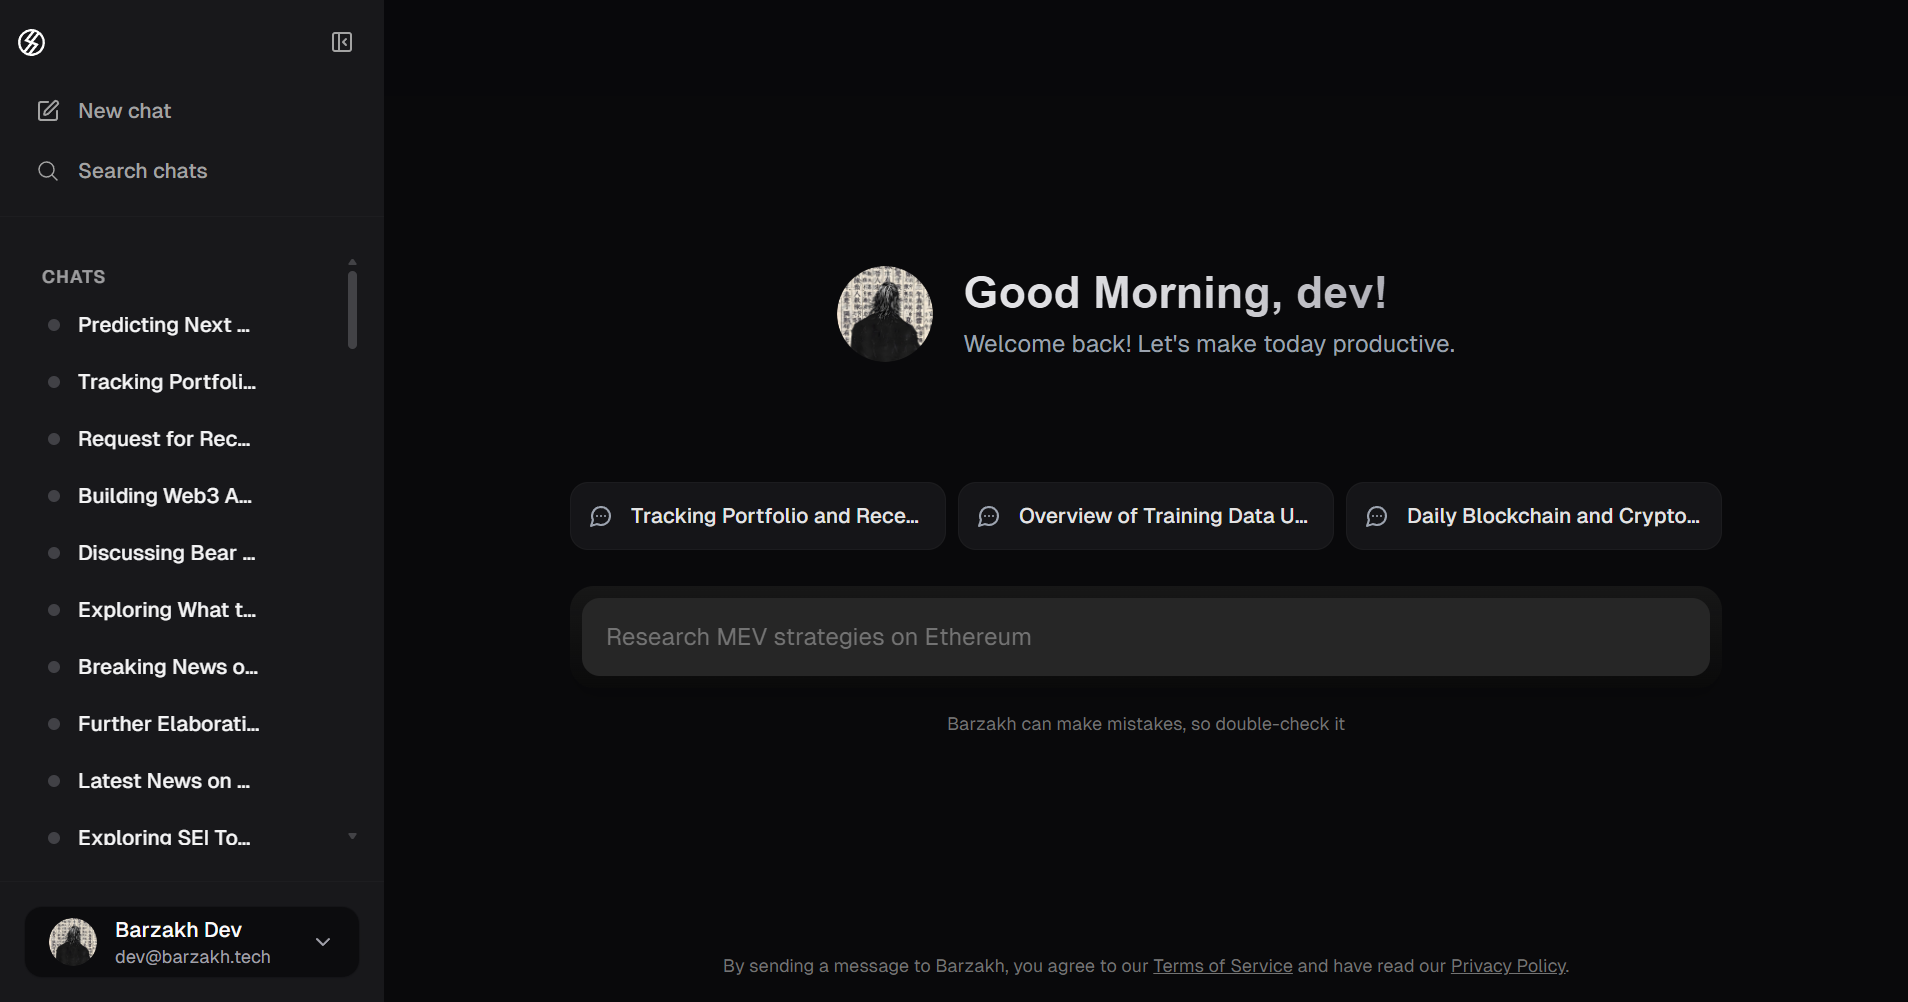Click the Barzakh Dev avatar in sidebar
This screenshot has width=1908, height=1002.
pos(73,942)
